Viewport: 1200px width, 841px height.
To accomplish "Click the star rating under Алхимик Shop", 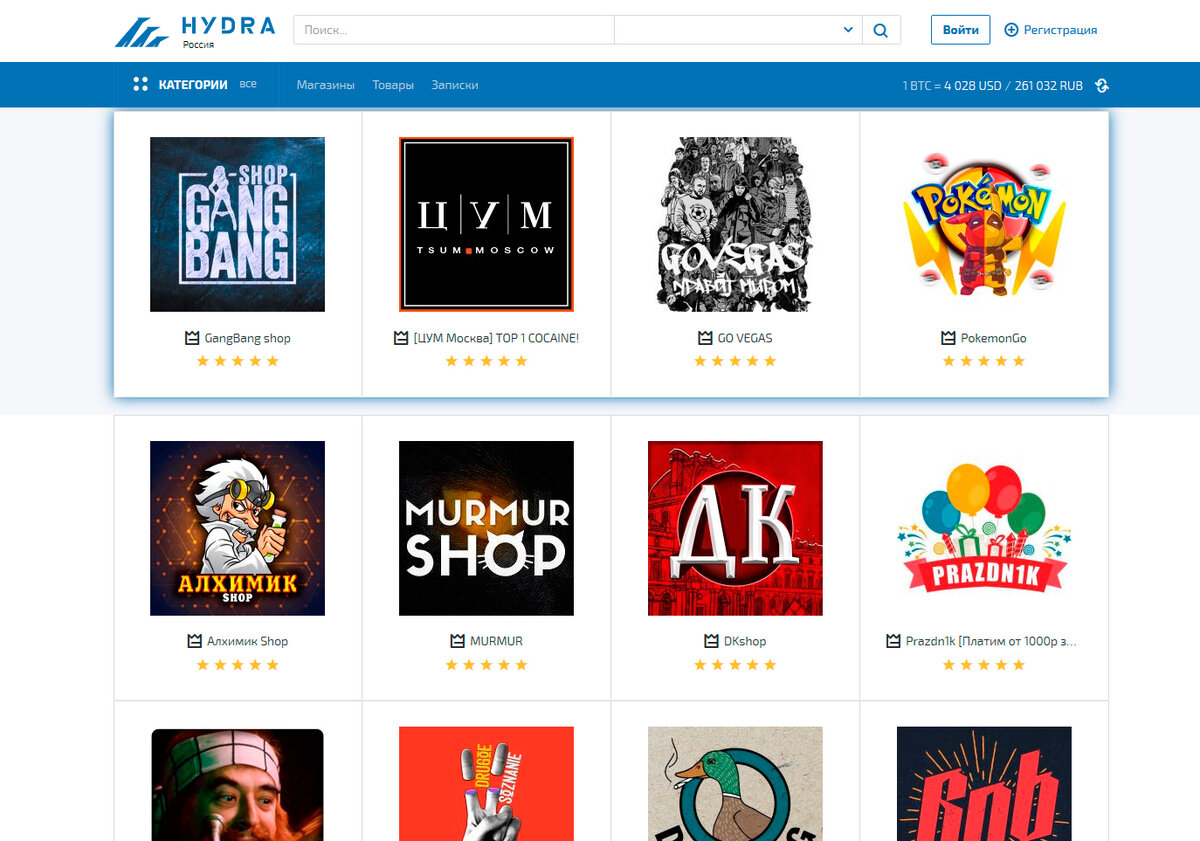I will 238,665.
